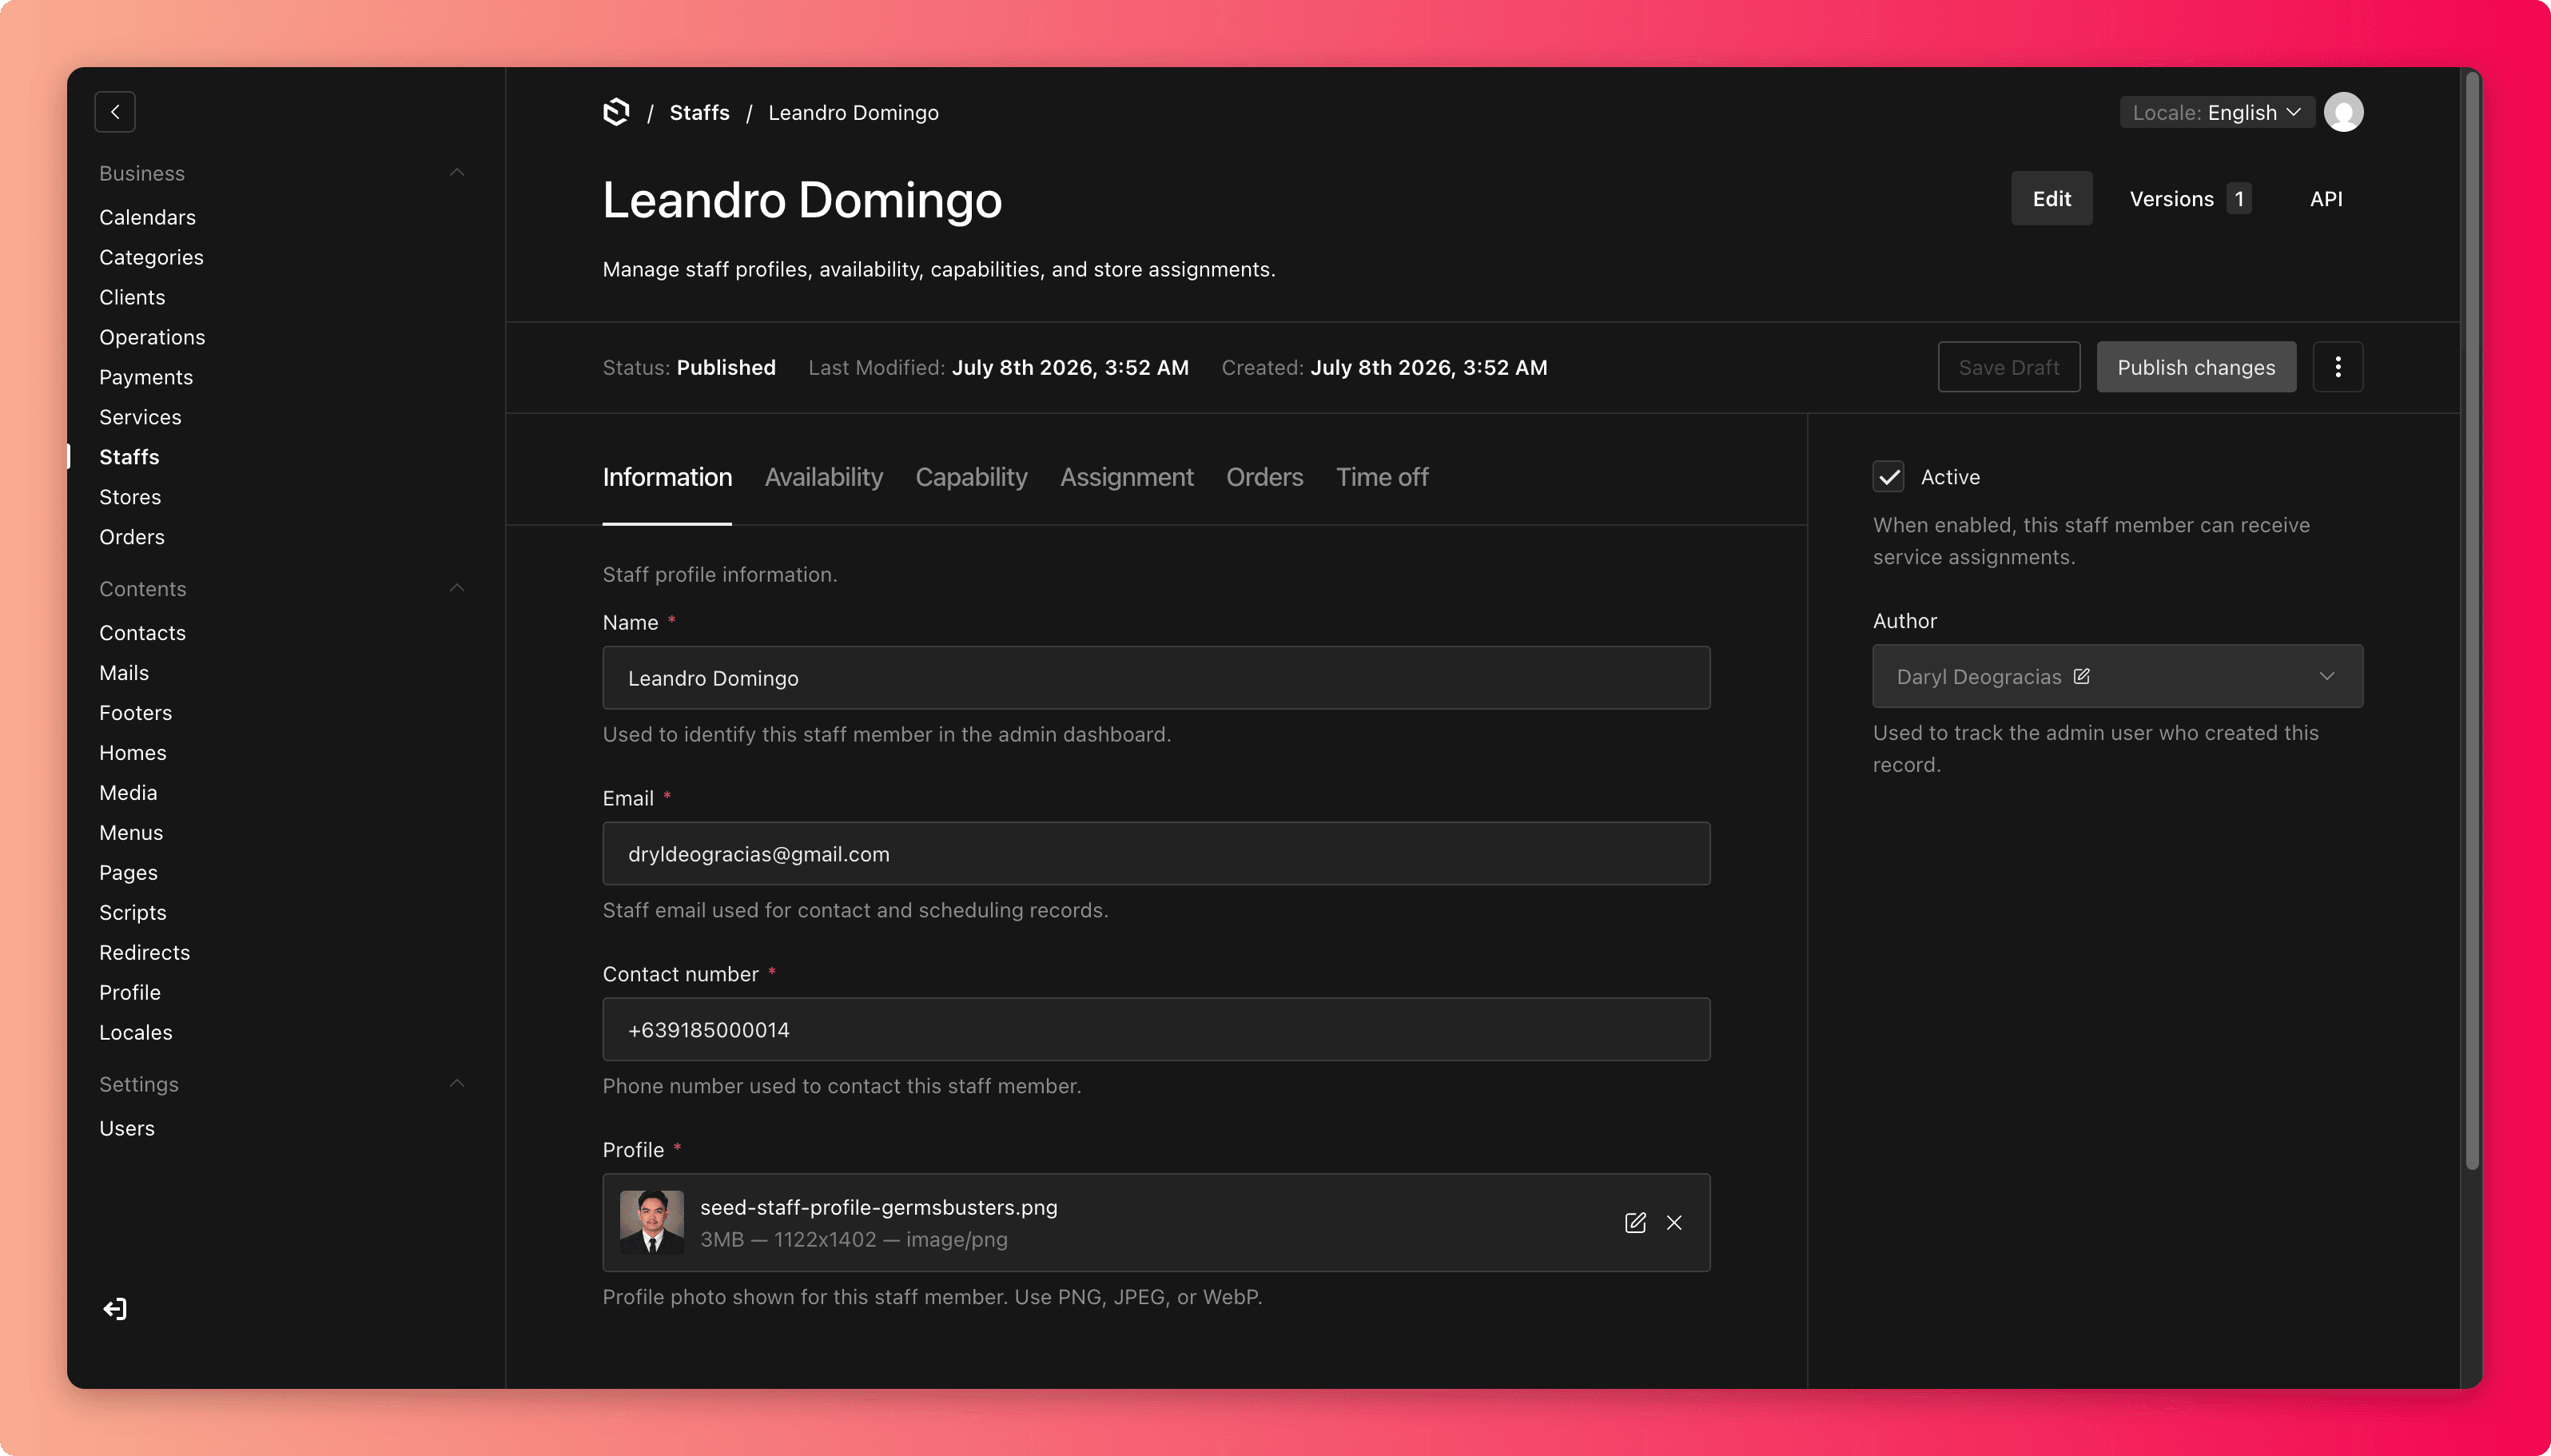Focus the Name input field

(x=1156, y=678)
